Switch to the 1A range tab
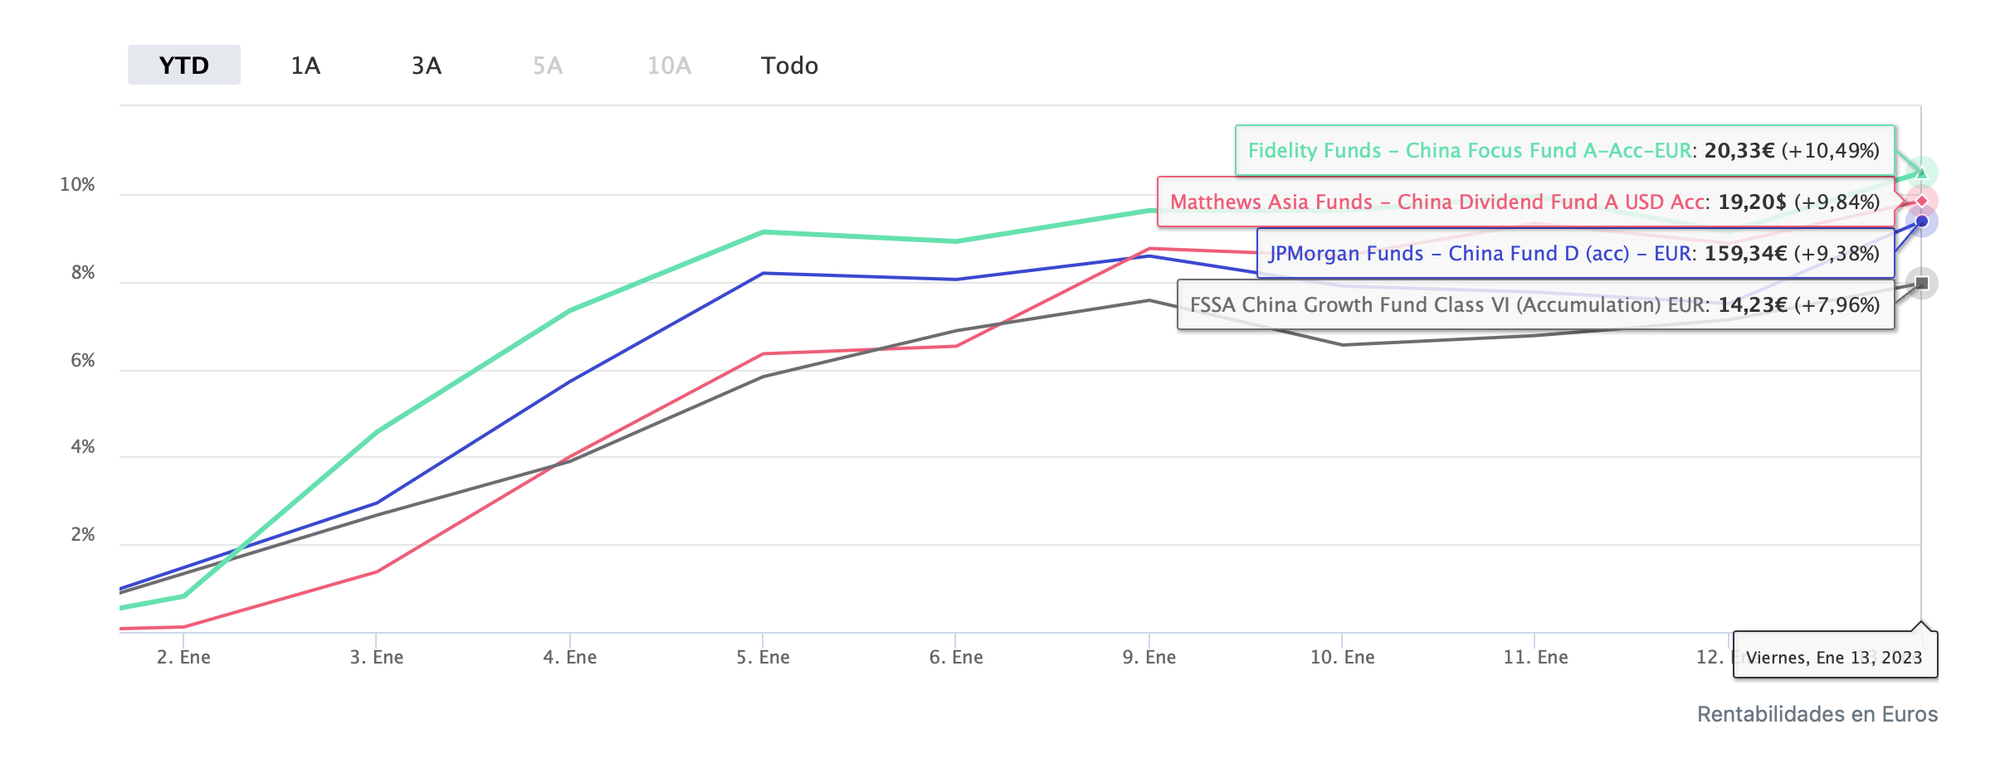2000x773 pixels. point(305,66)
